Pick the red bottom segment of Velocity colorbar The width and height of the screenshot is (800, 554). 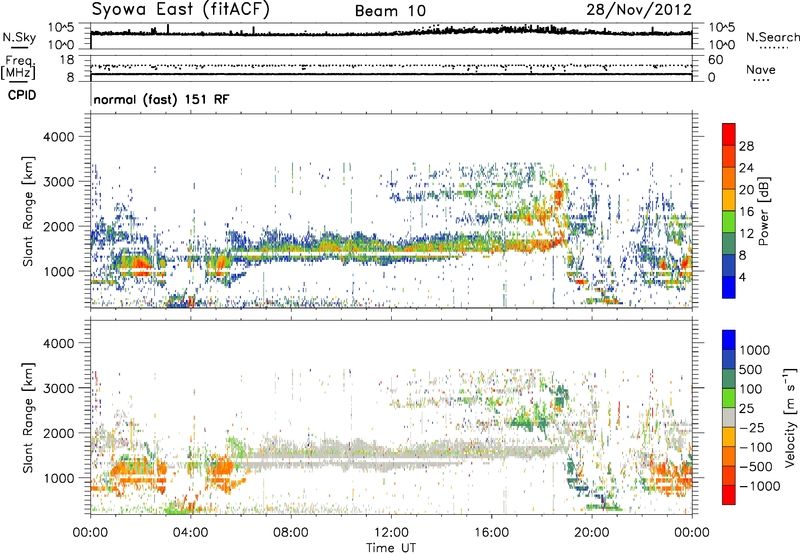729,495
